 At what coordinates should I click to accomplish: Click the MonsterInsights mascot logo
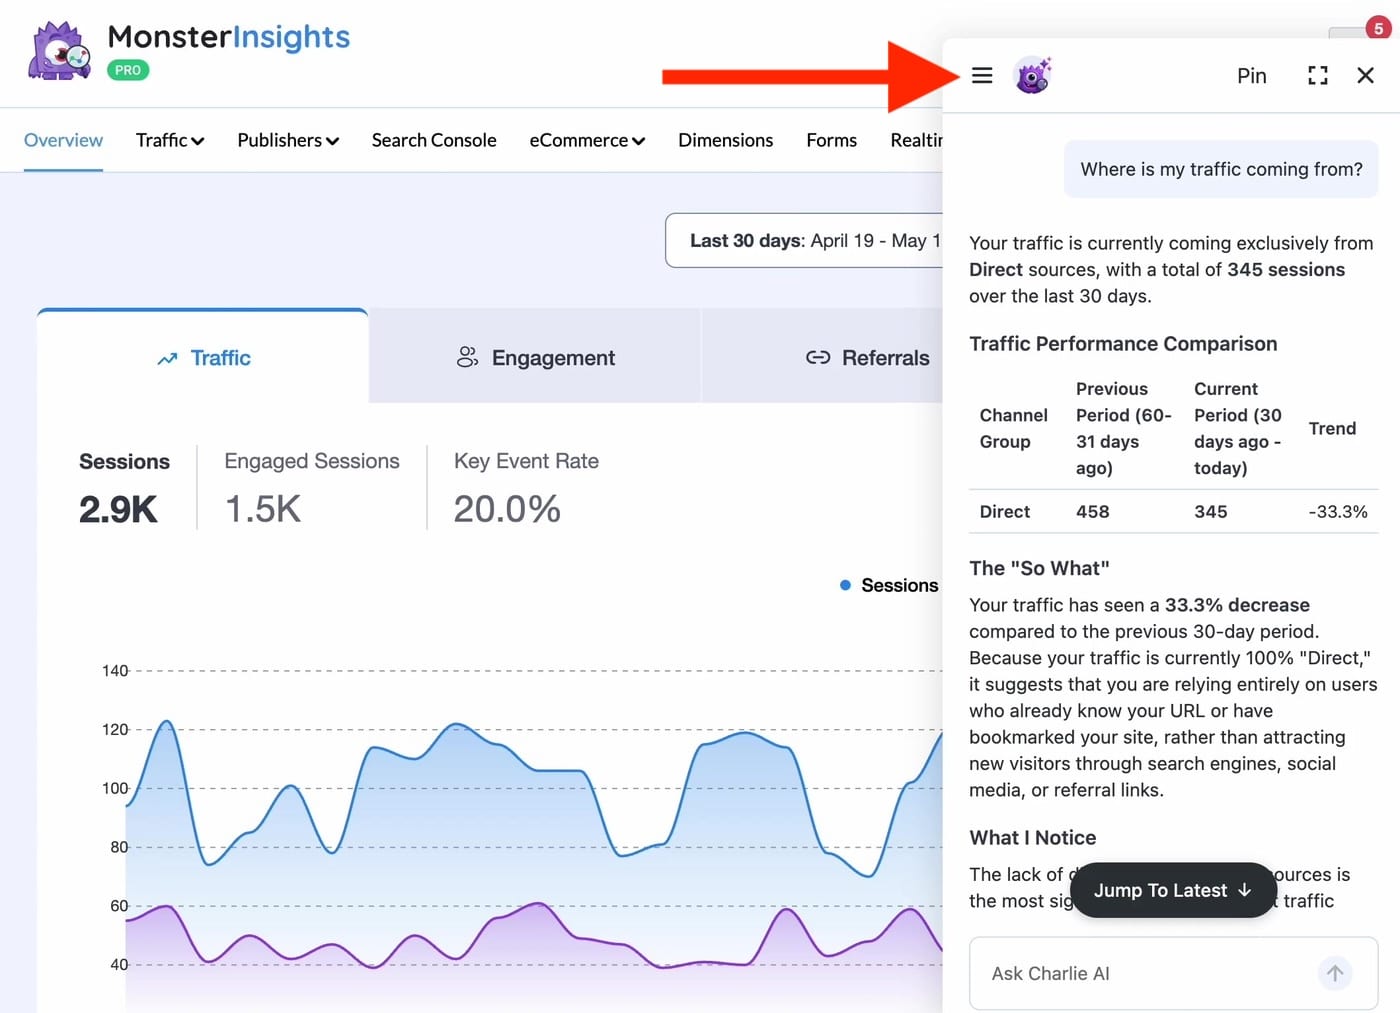pyautogui.click(x=60, y=50)
